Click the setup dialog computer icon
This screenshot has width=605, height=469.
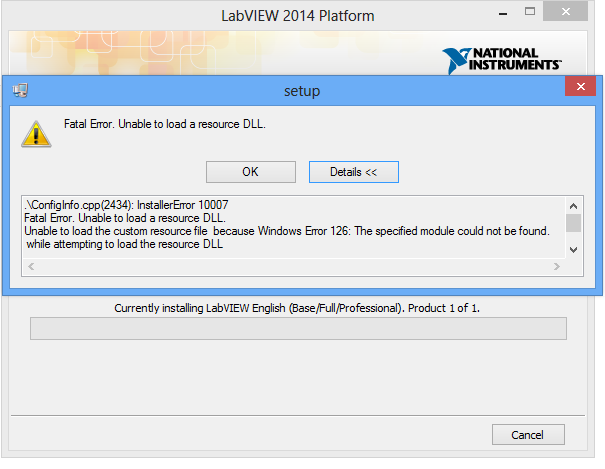[x=20, y=91]
